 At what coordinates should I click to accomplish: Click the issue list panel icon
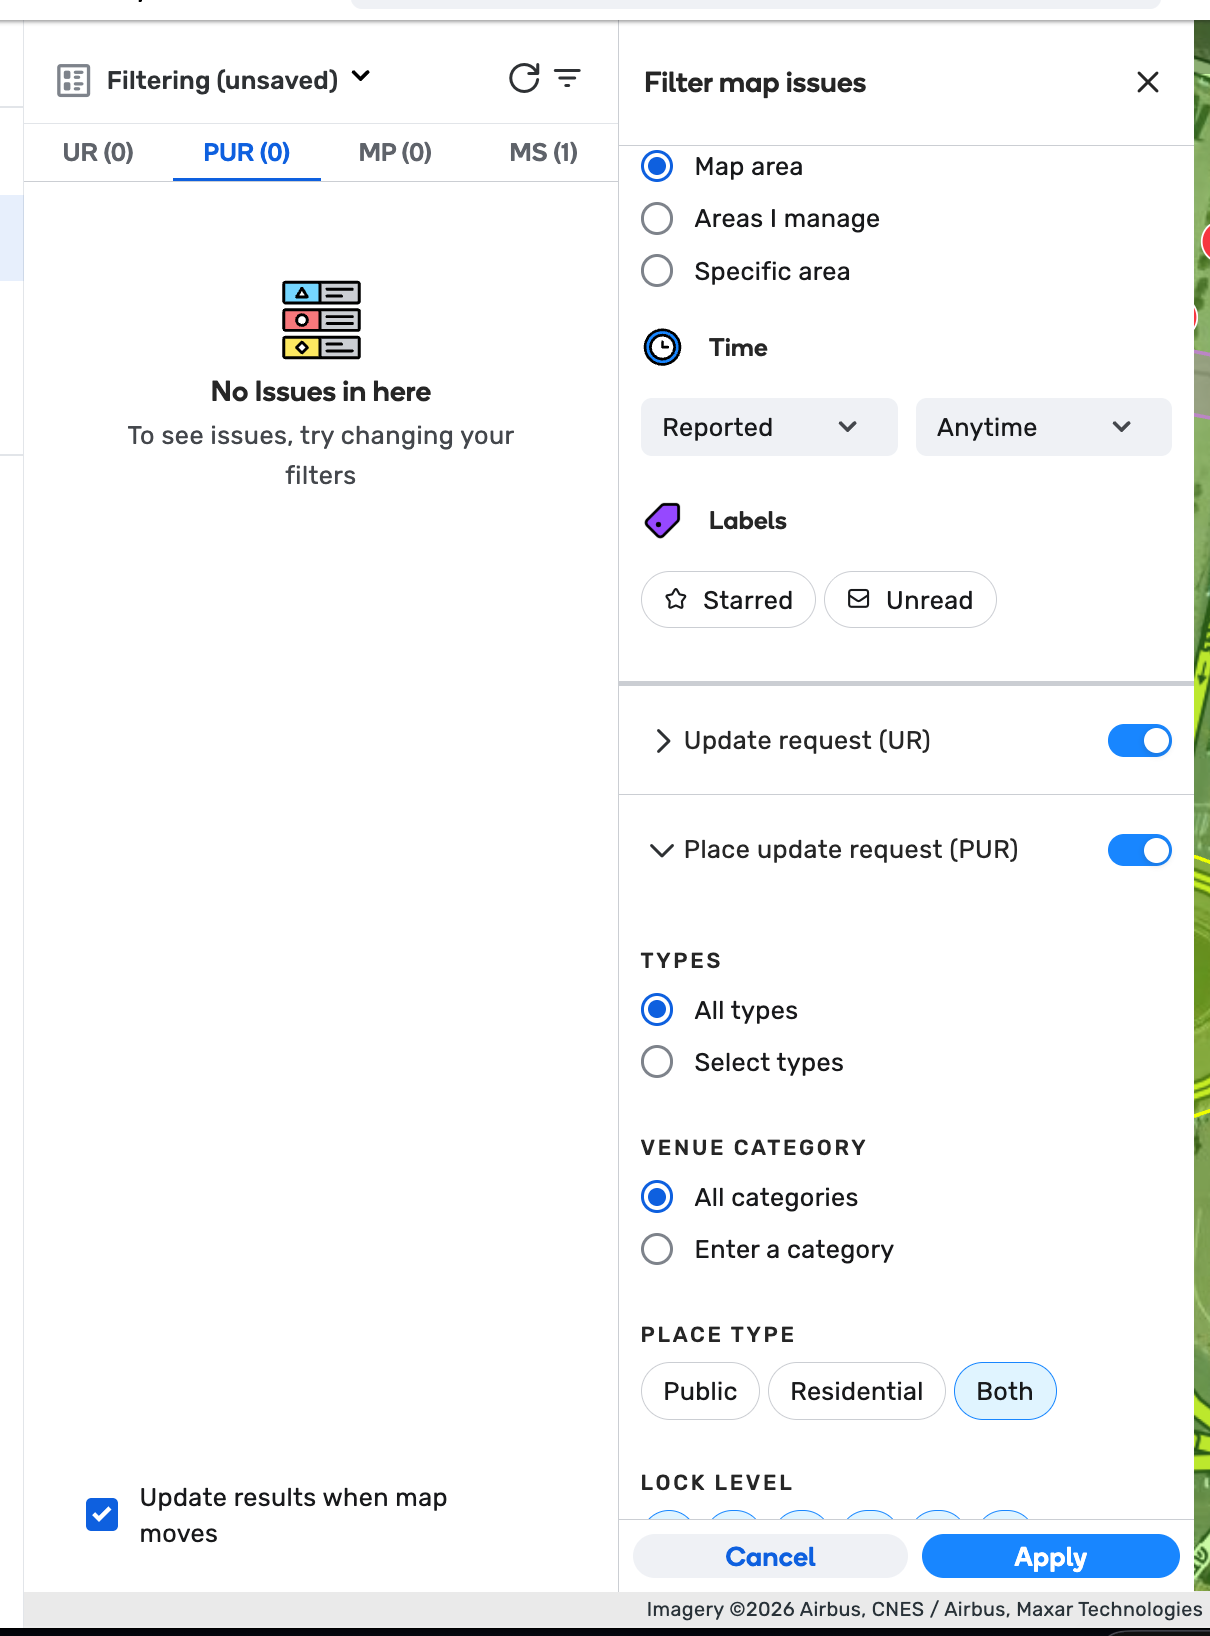point(74,80)
